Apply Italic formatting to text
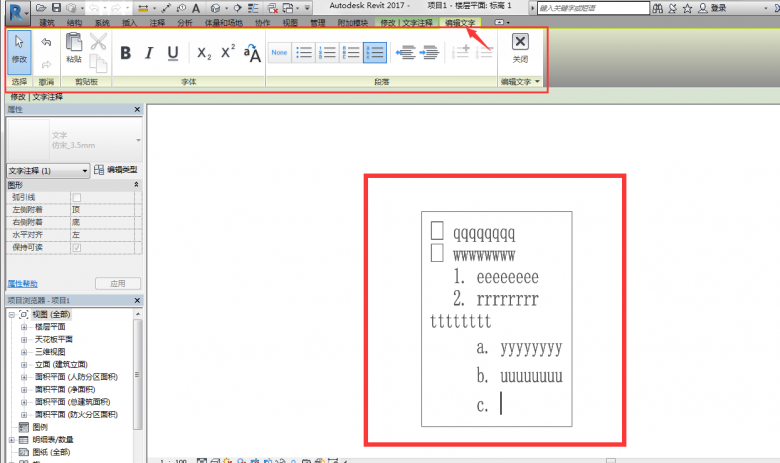This screenshot has width=780, height=463. pos(149,53)
